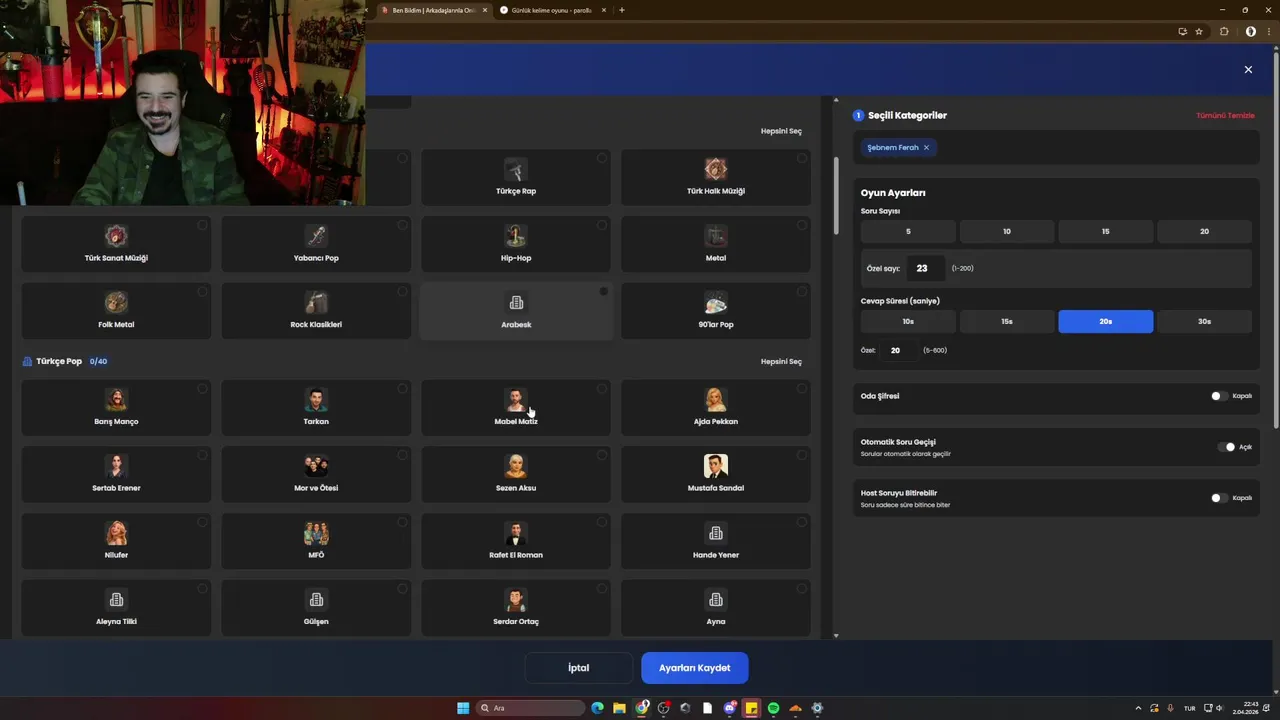
Task: Open the browser extensions puzzle icon
Action: 1224,31
